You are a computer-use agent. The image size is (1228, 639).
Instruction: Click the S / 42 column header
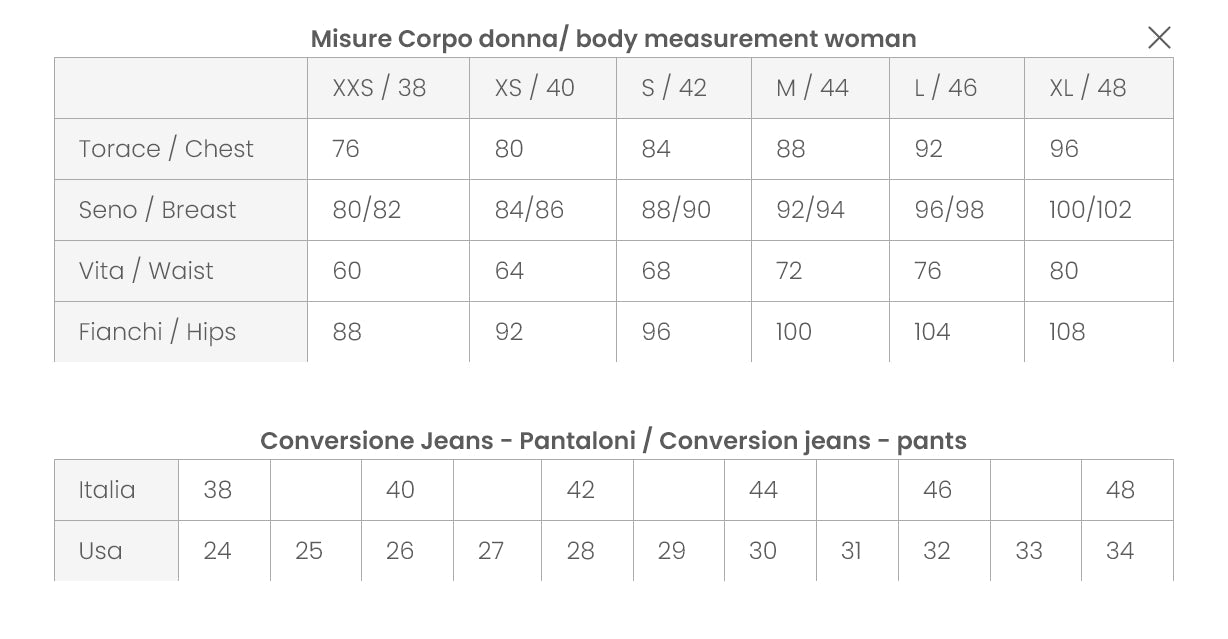(674, 88)
